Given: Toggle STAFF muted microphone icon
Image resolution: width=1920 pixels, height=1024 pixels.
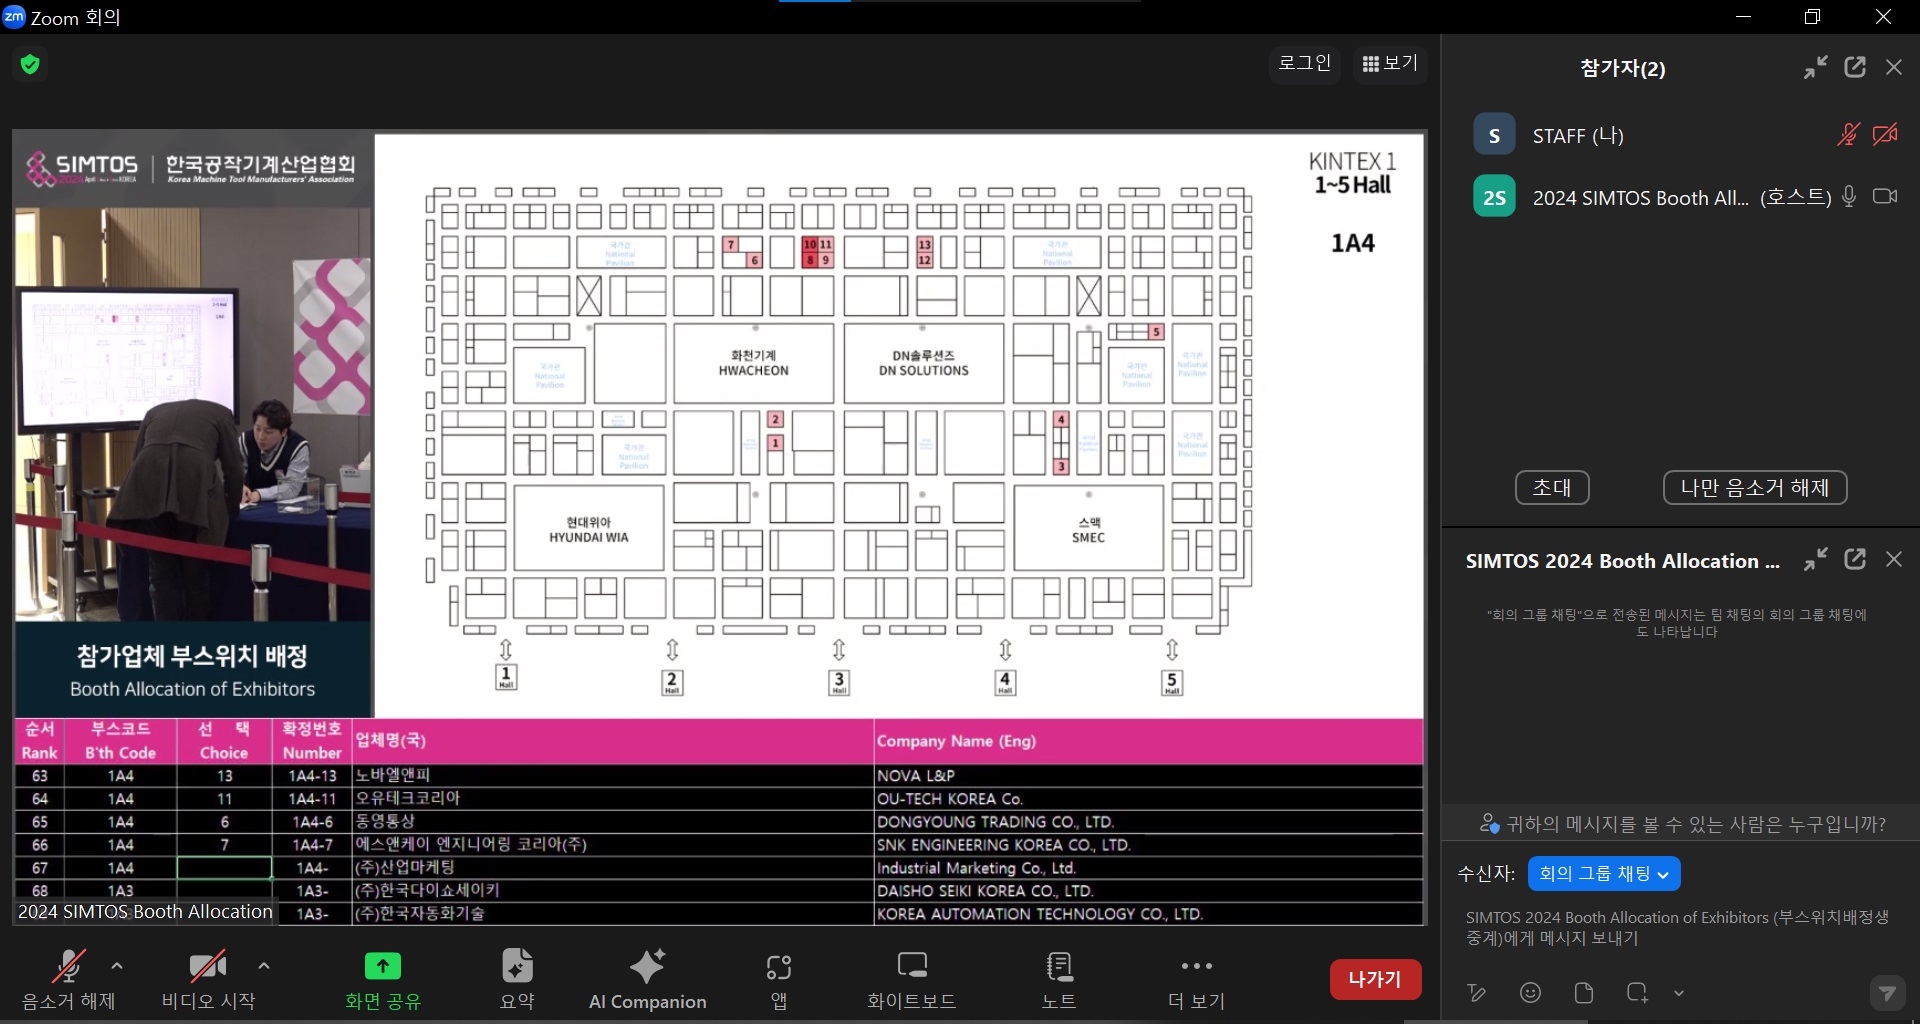Looking at the screenshot, I should point(1848,134).
